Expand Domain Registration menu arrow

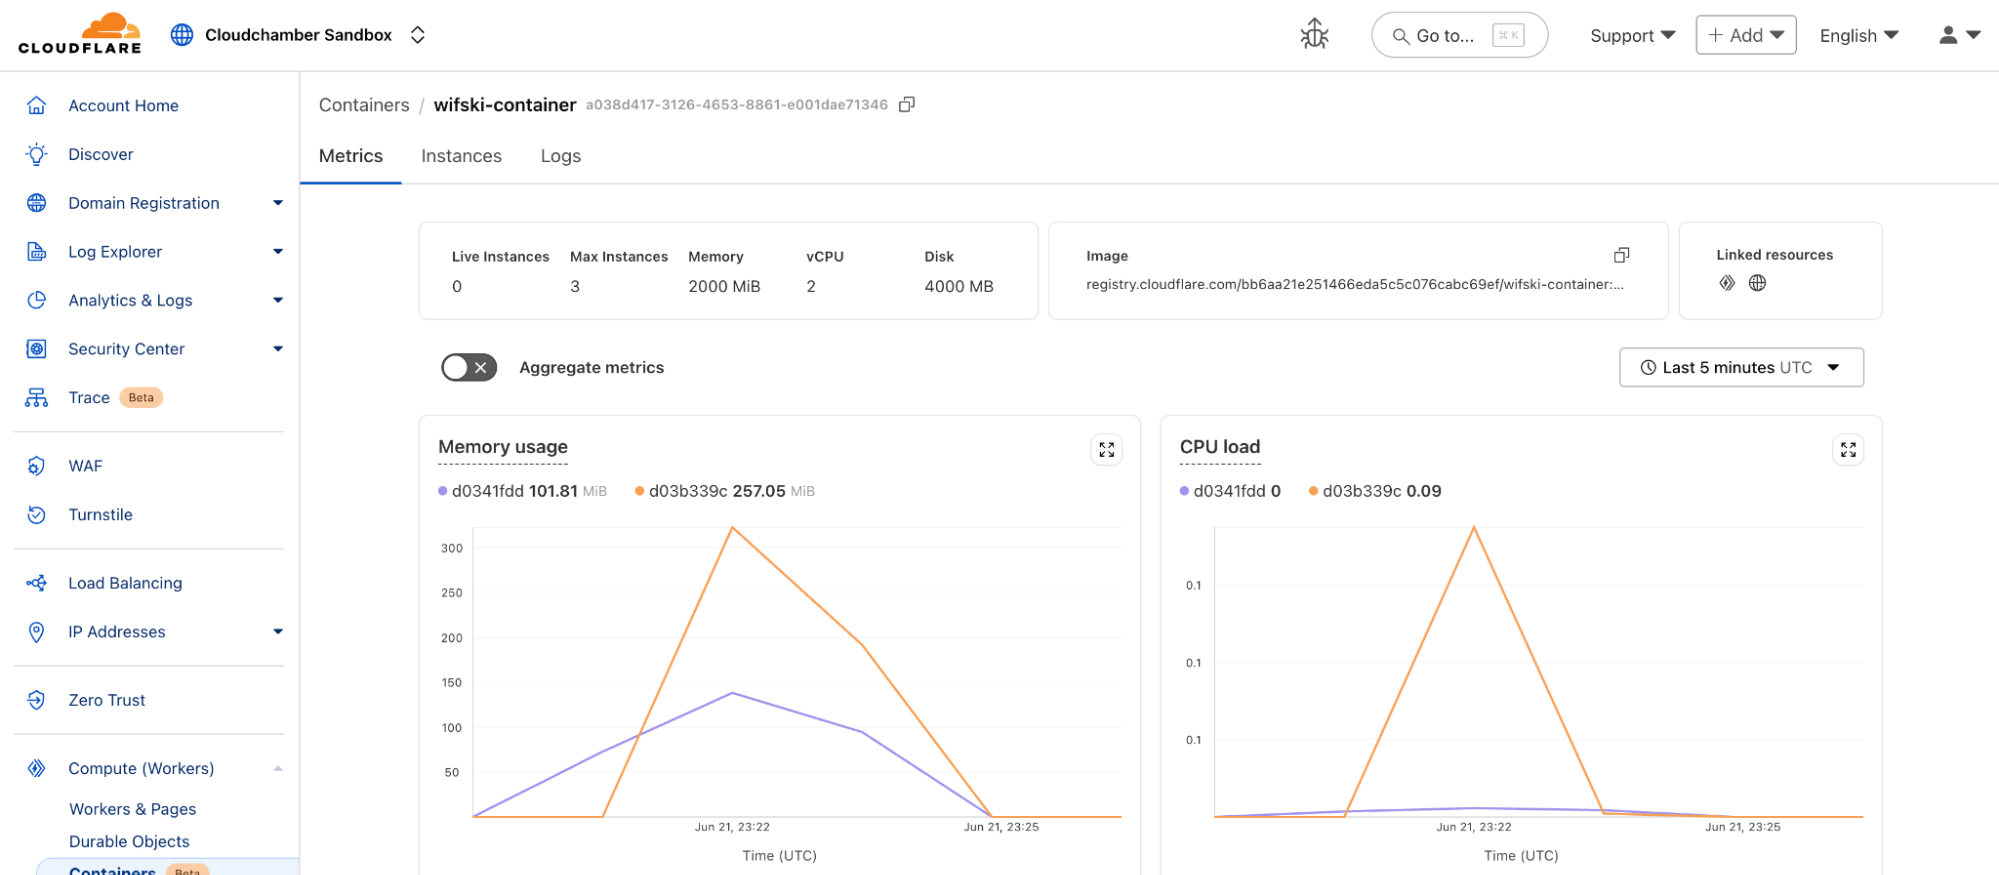point(278,203)
